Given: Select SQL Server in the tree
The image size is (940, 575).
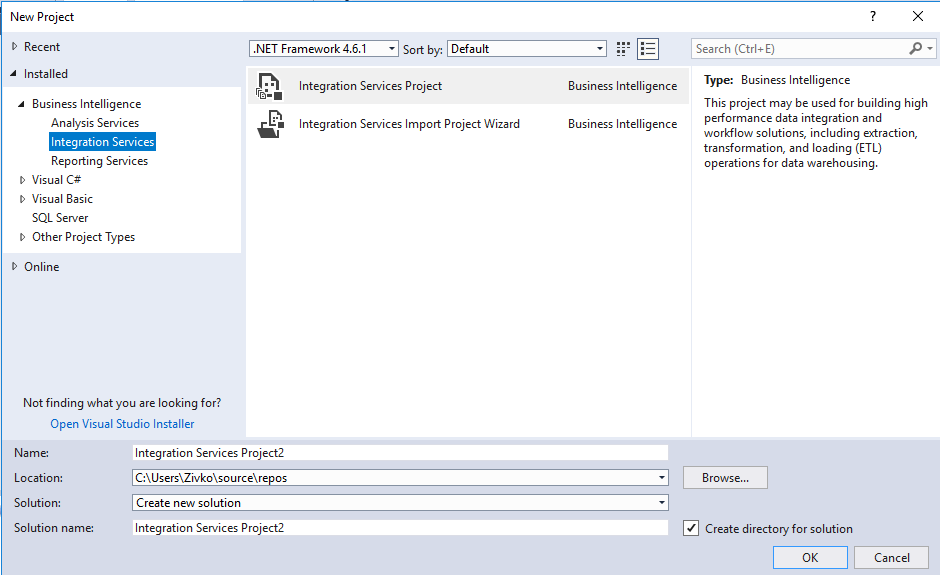Looking at the screenshot, I should (x=60, y=218).
